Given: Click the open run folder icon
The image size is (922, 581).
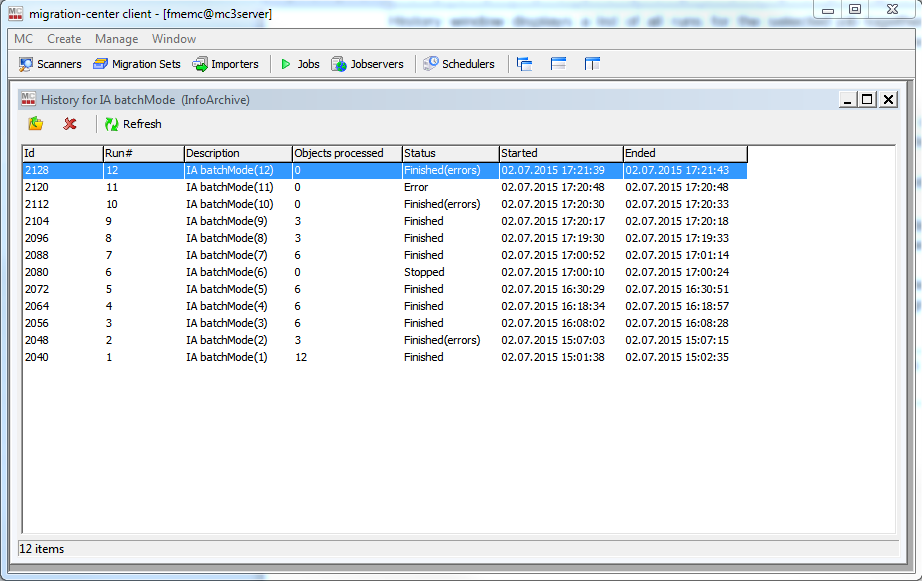Looking at the screenshot, I should click(x=36, y=124).
